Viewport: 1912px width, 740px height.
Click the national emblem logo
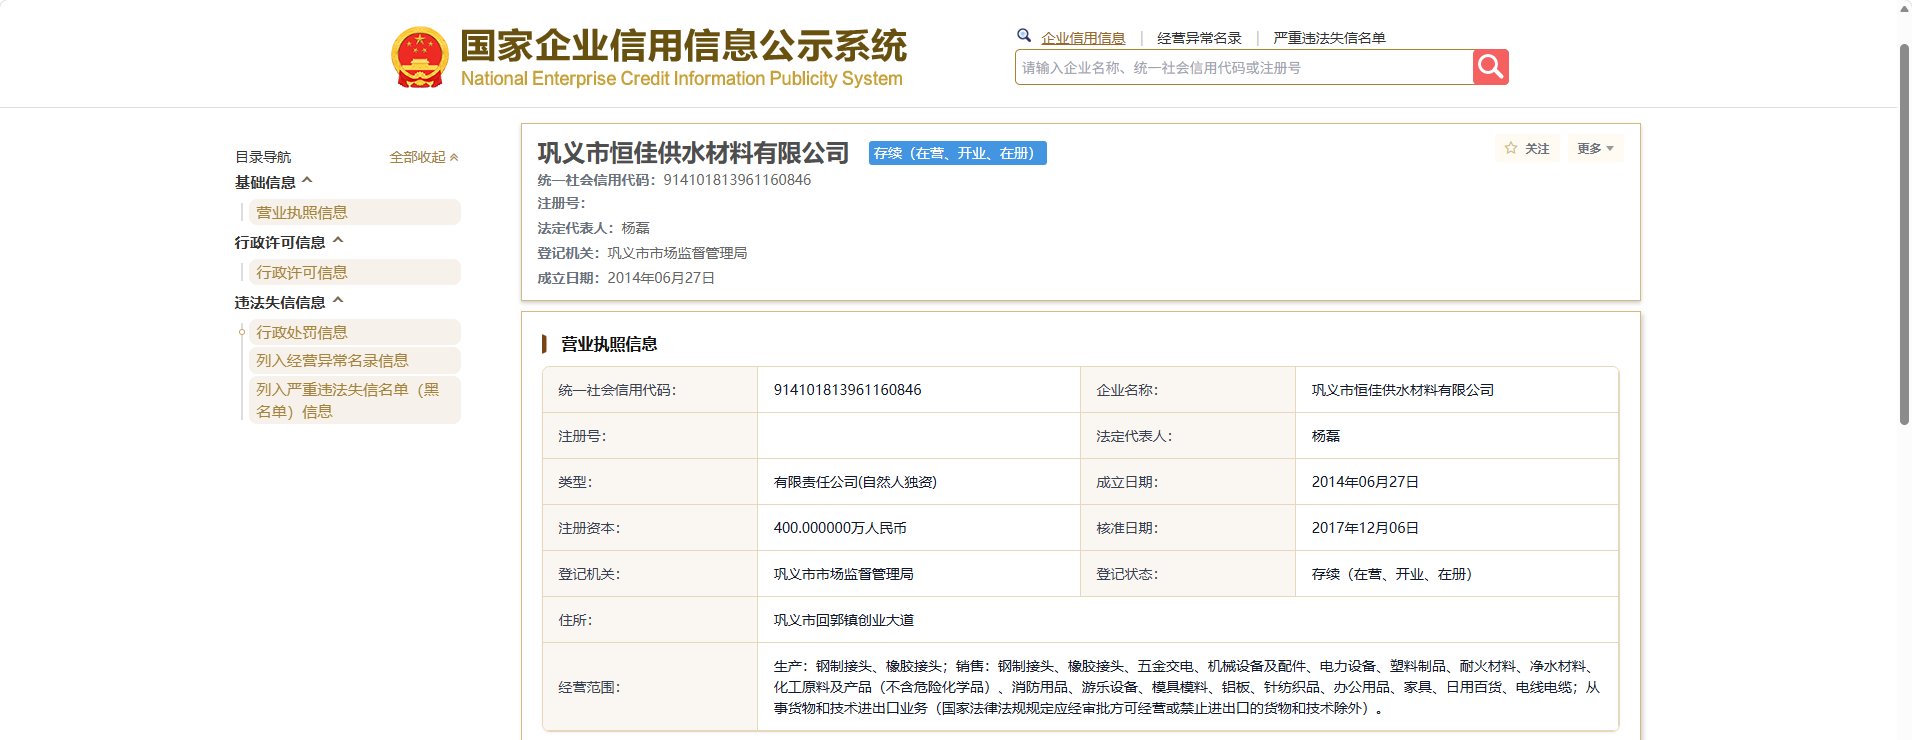(420, 58)
